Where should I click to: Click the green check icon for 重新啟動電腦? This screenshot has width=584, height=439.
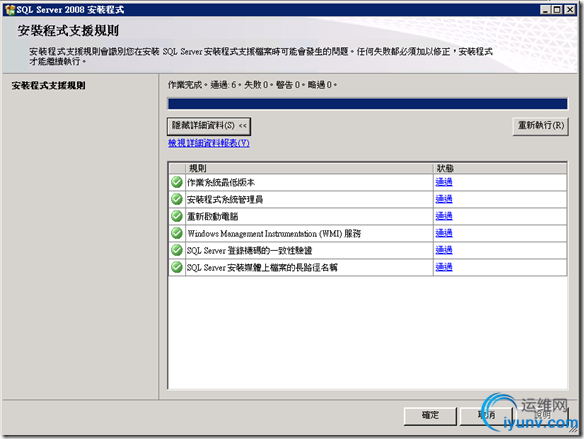tap(177, 216)
